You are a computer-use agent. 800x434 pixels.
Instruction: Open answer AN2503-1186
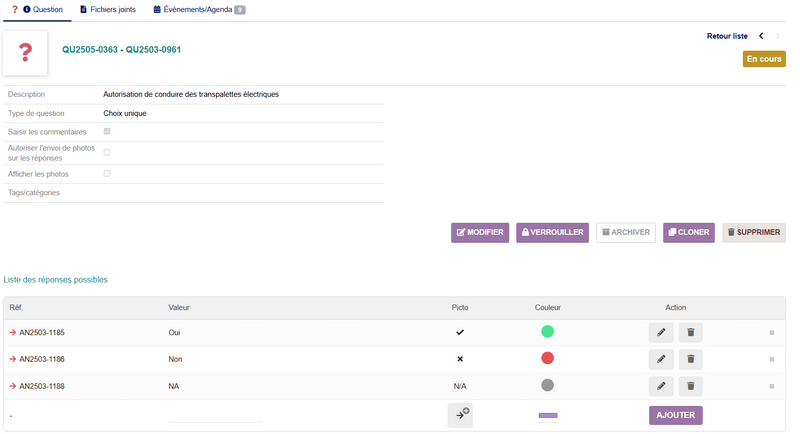[42, 359]
